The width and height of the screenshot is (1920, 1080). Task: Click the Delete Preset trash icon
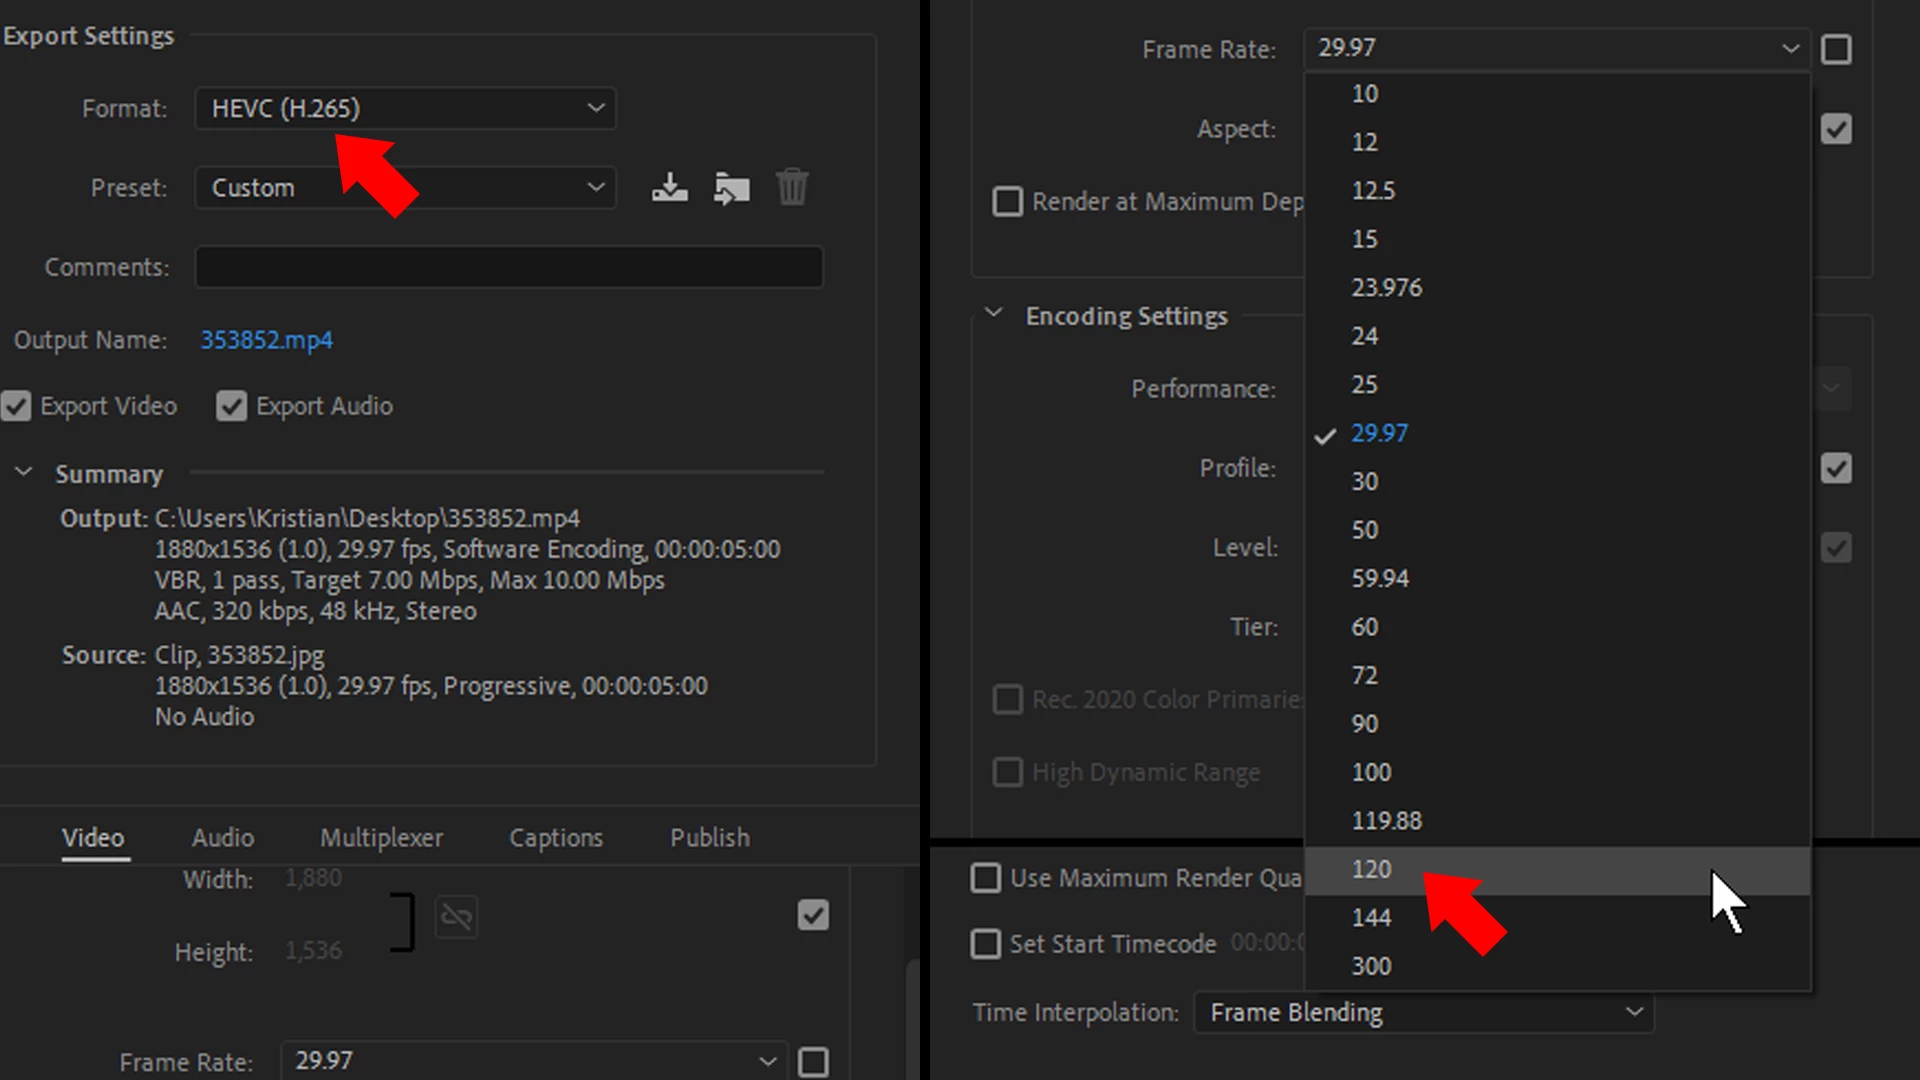792,187
